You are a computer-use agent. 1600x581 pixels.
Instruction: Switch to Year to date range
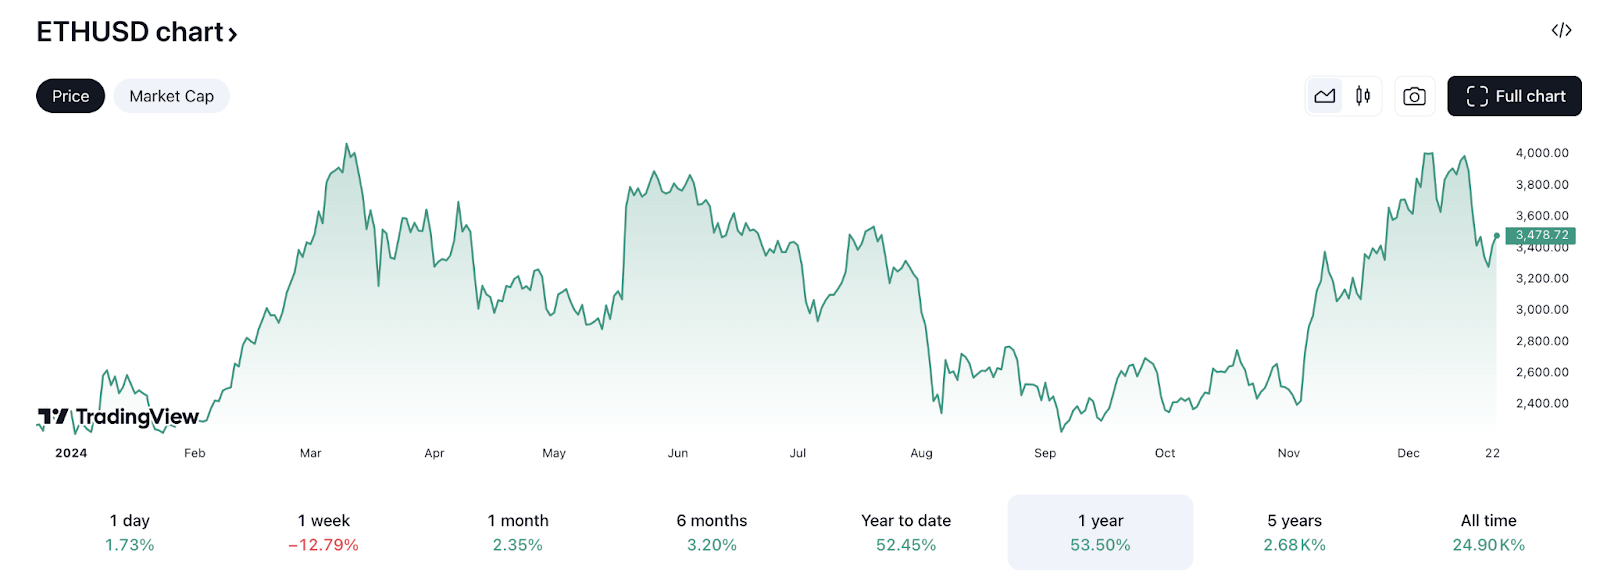[906, 532]
